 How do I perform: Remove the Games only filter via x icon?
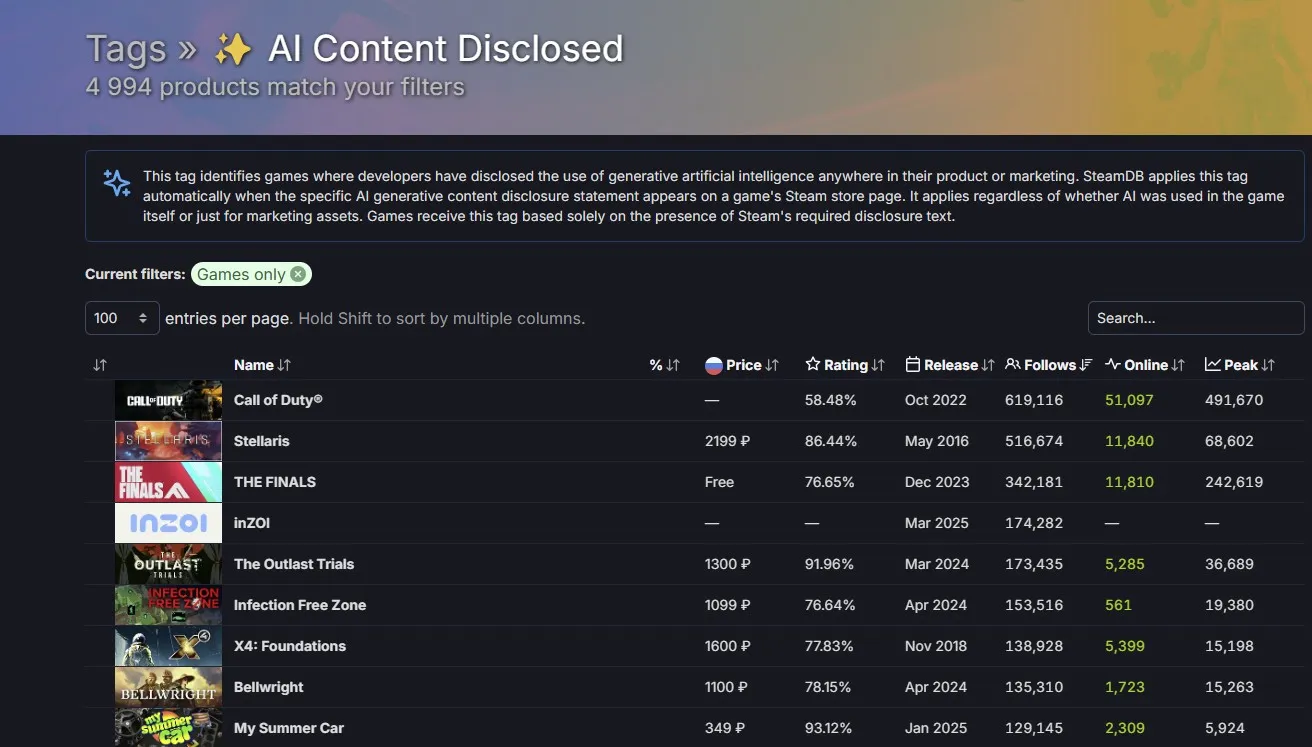(298, 274)
